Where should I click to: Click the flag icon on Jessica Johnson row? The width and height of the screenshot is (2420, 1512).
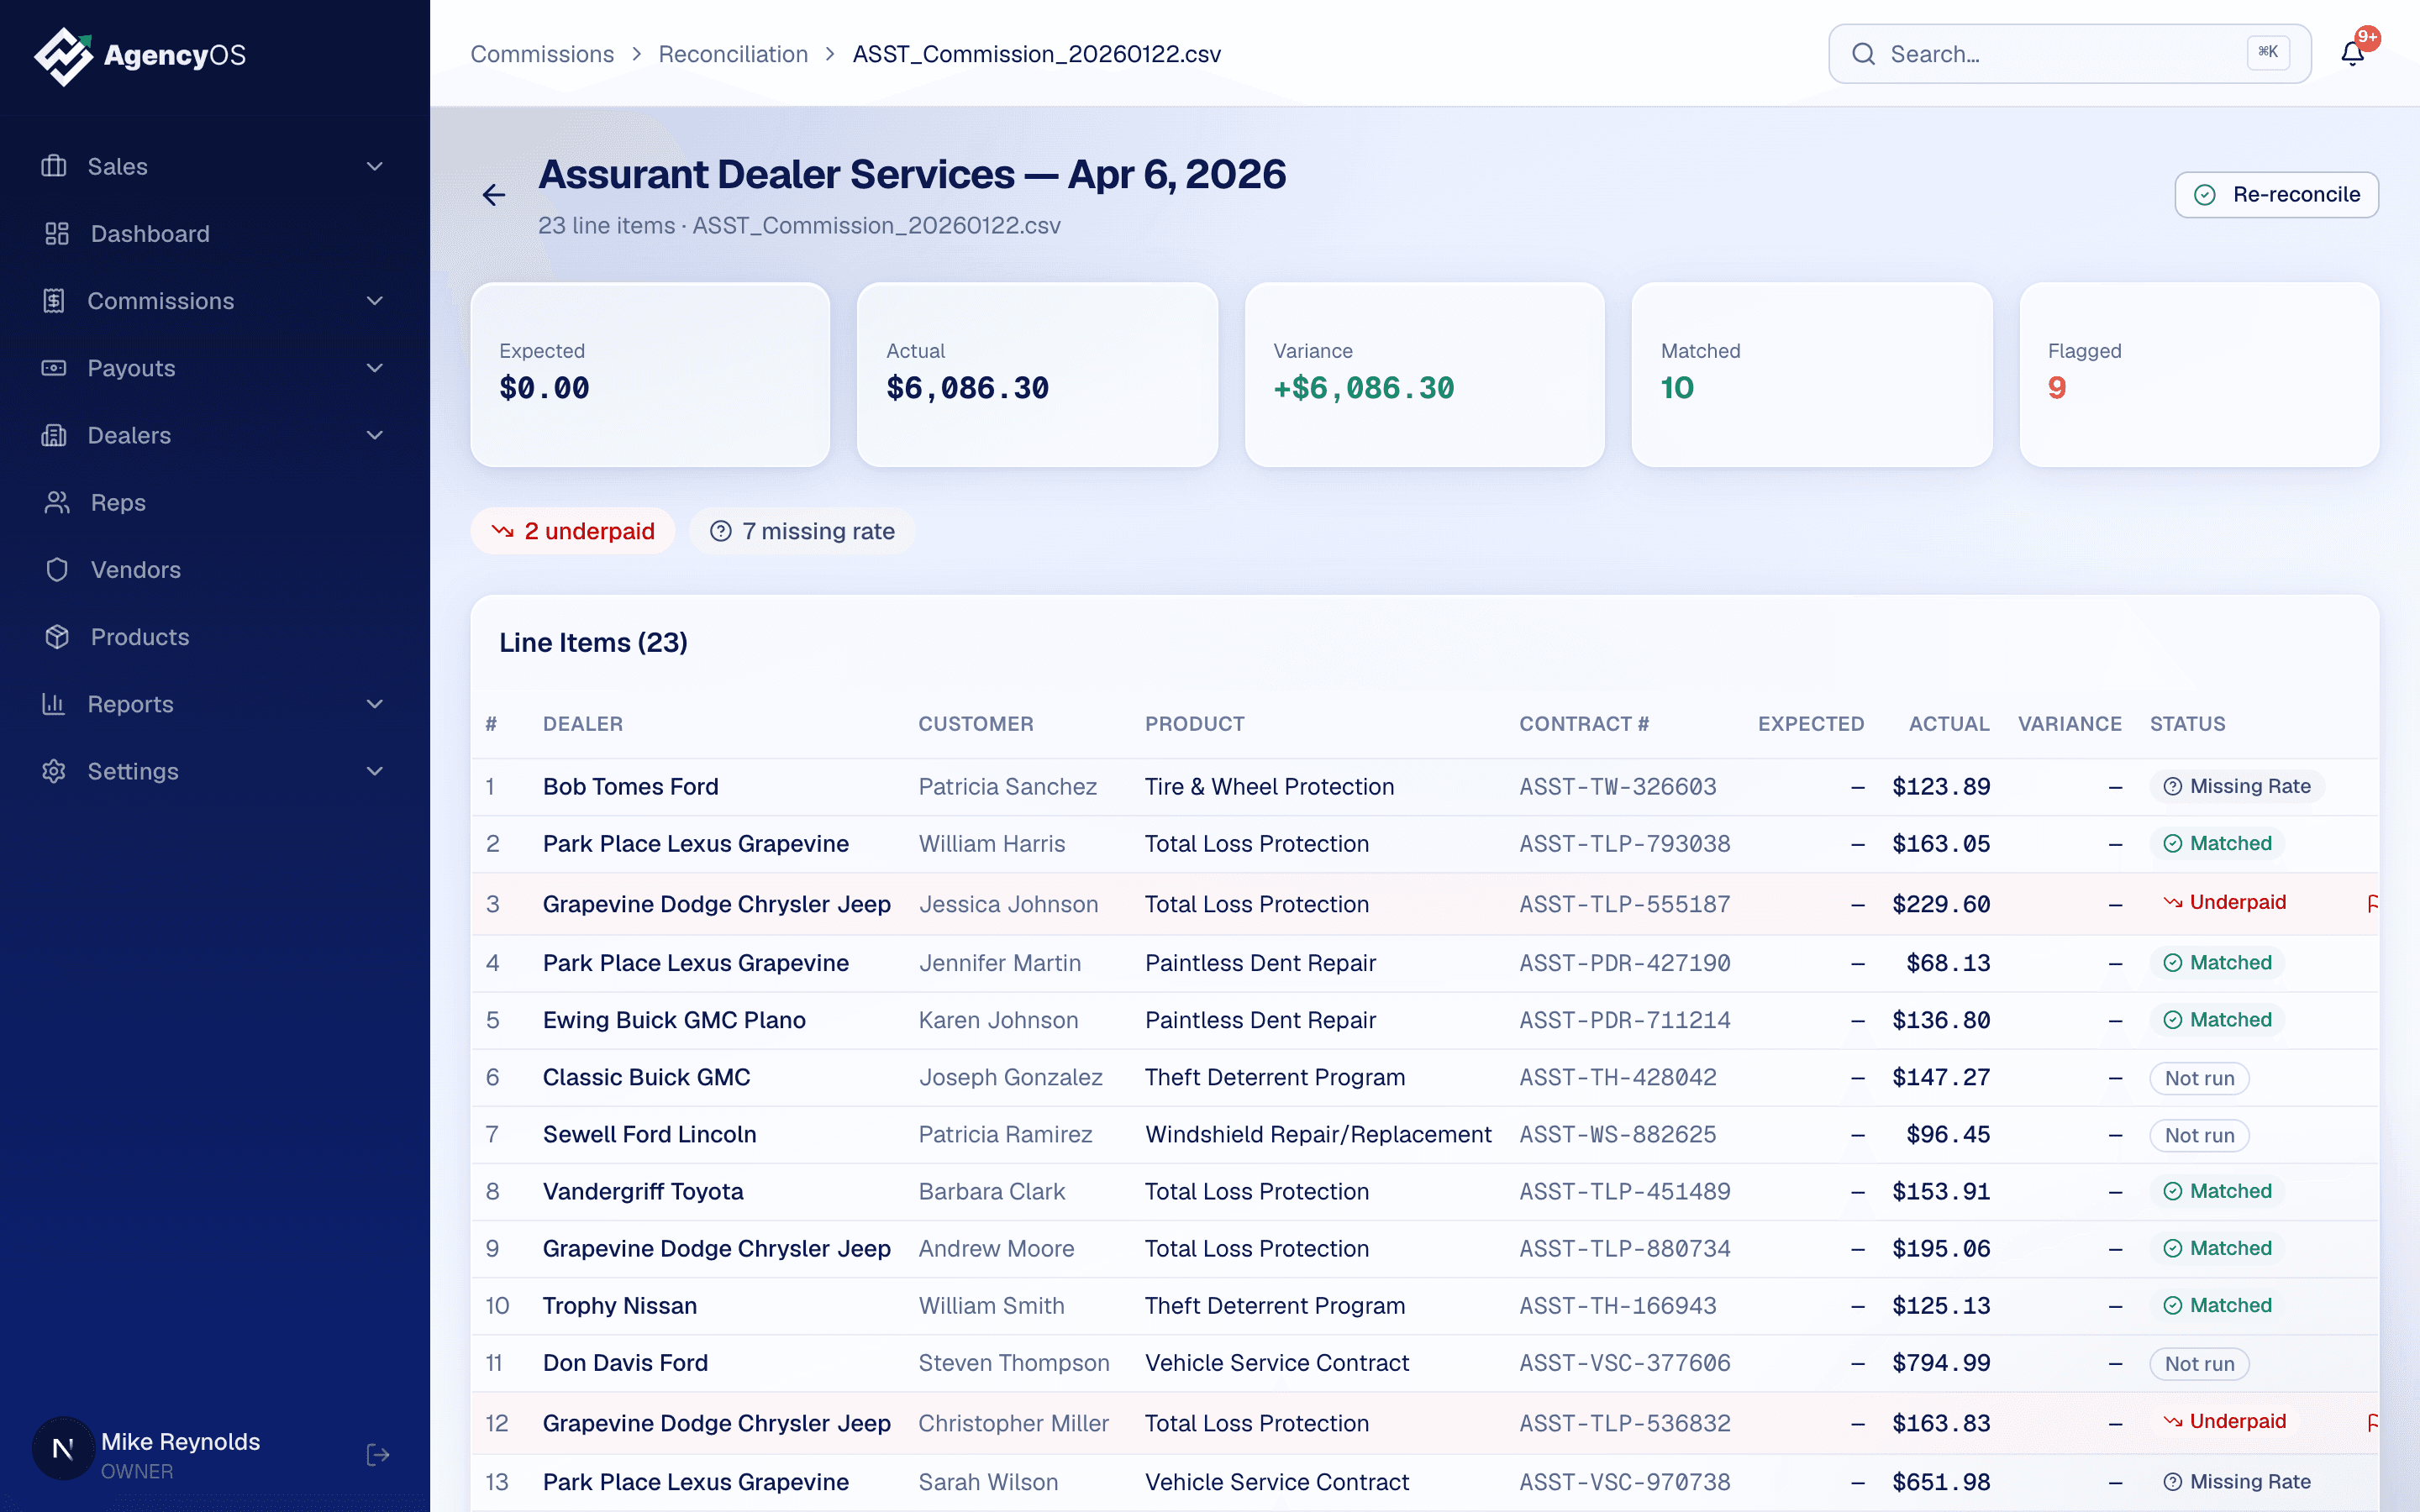2373,904
